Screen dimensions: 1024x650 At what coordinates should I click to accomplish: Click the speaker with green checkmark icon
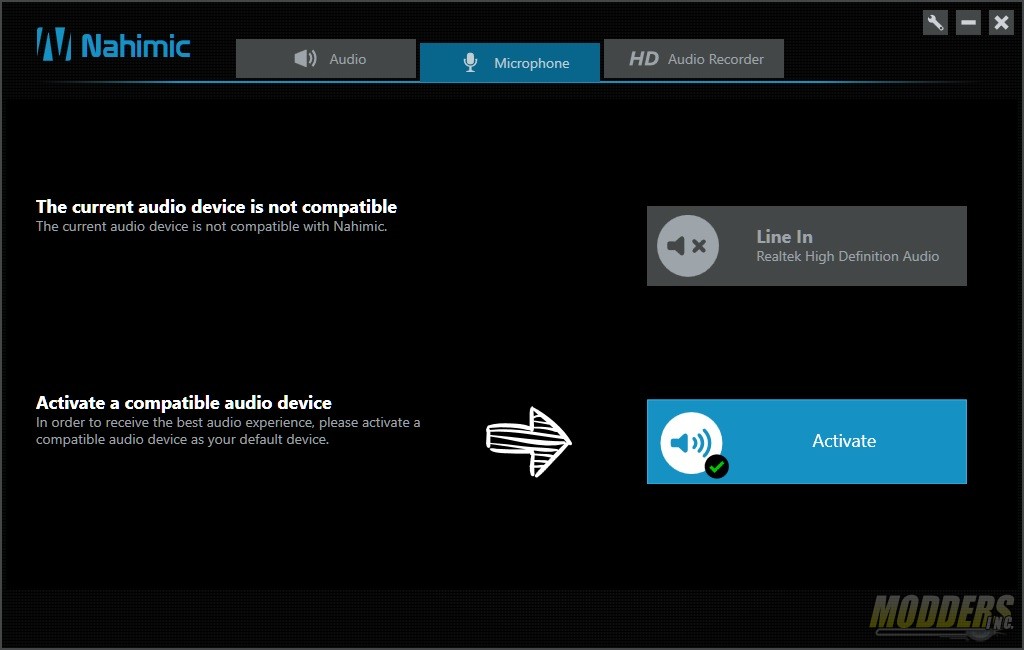(x=693, y=444)
